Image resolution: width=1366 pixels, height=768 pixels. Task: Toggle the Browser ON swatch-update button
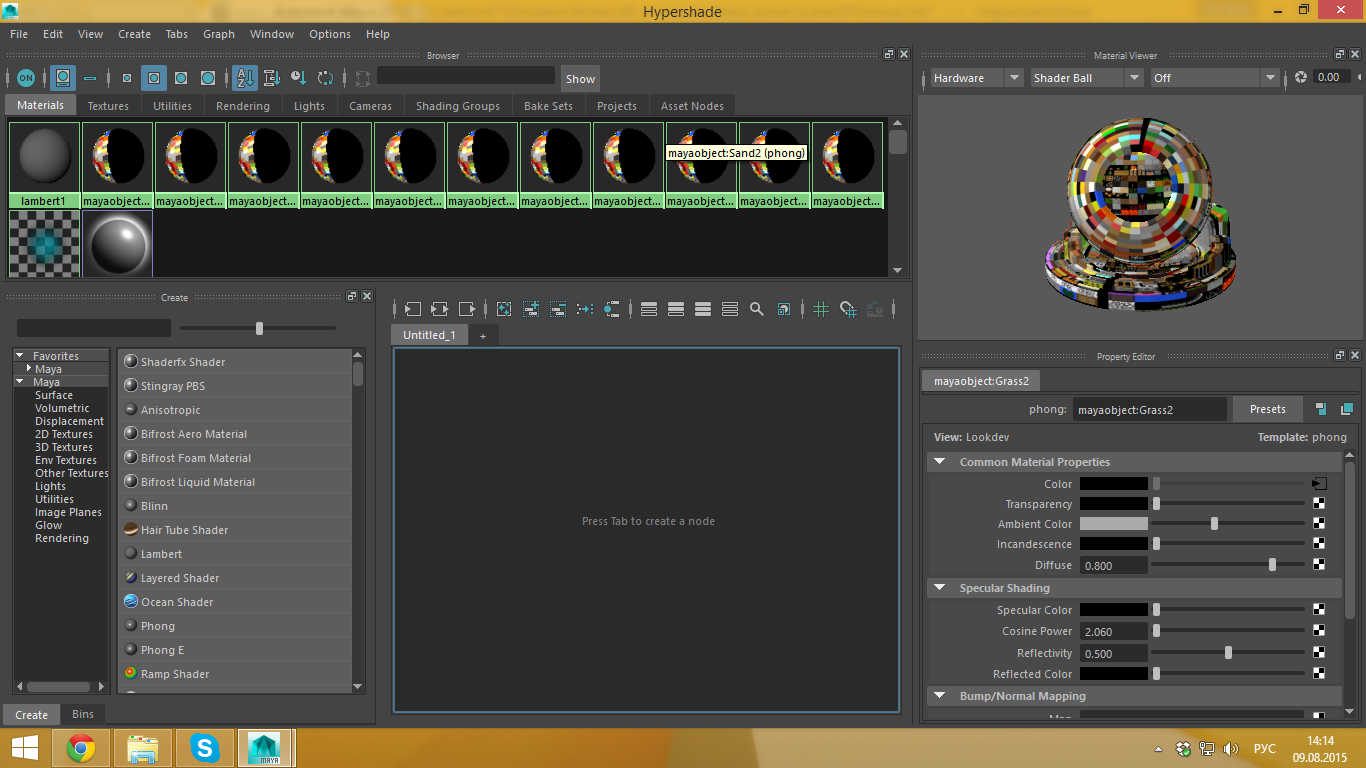point(26,78)
